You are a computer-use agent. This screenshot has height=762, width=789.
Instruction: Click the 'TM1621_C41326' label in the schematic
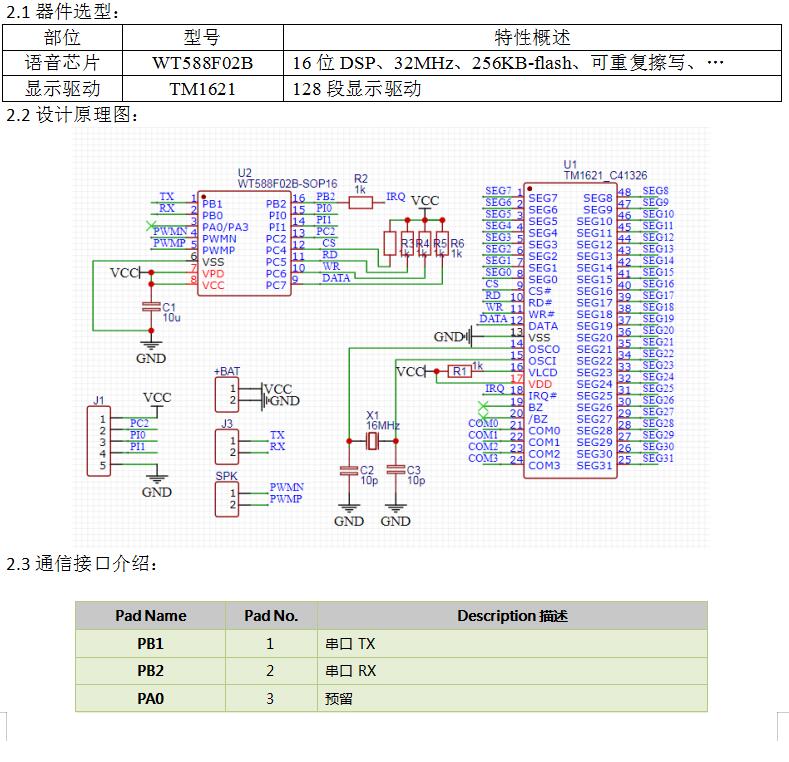coord(605,175)
